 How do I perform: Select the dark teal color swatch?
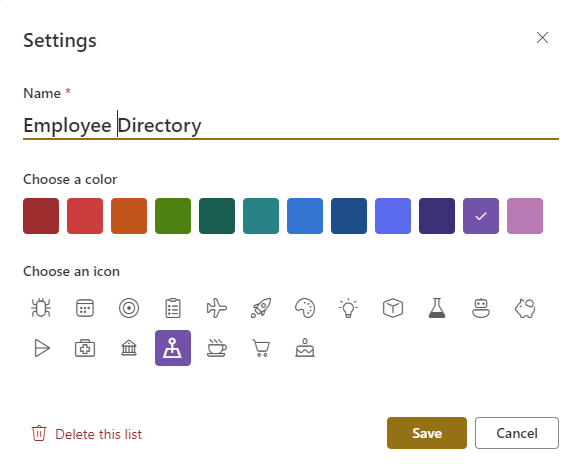[217, 216]
